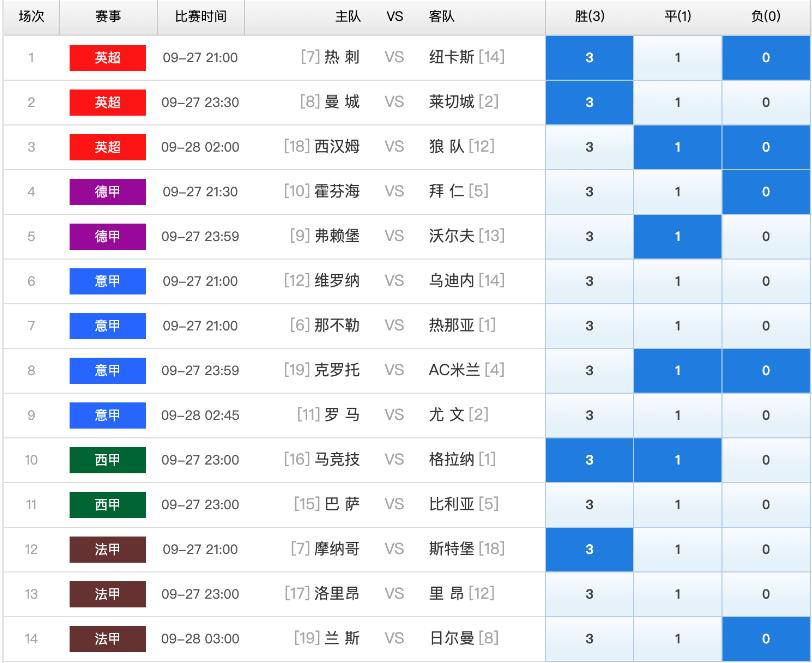Choose win (3) for 霍芬海 vs 拜仁

point(589,192)
